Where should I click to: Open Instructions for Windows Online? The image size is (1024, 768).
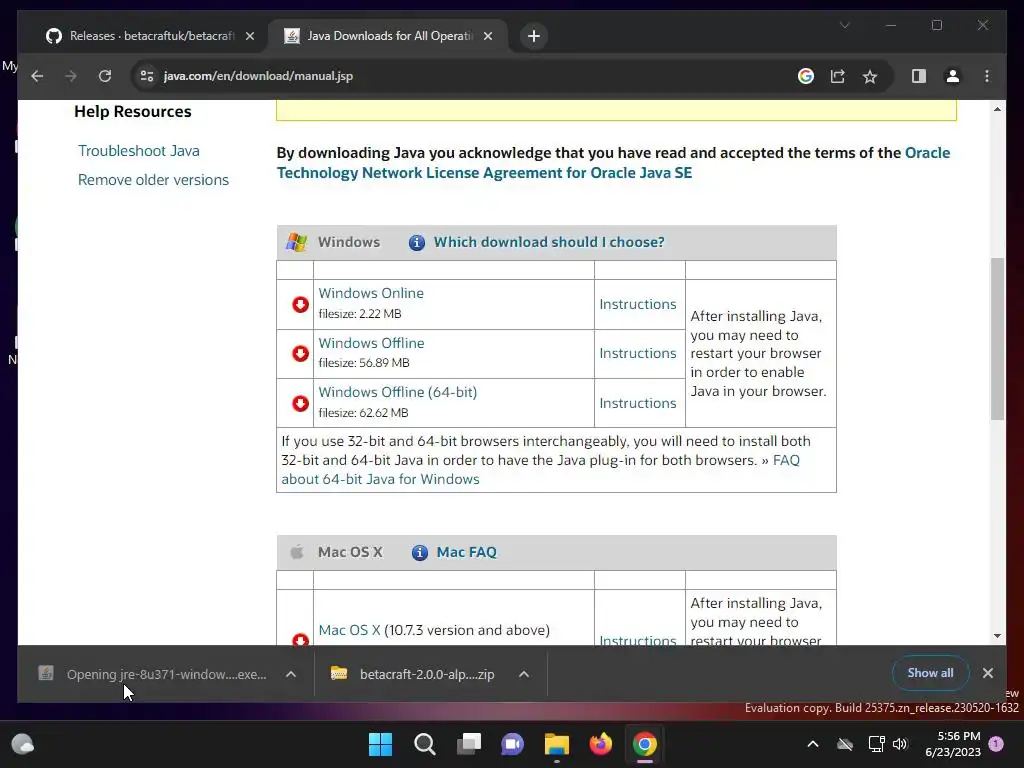coord(638,304)
